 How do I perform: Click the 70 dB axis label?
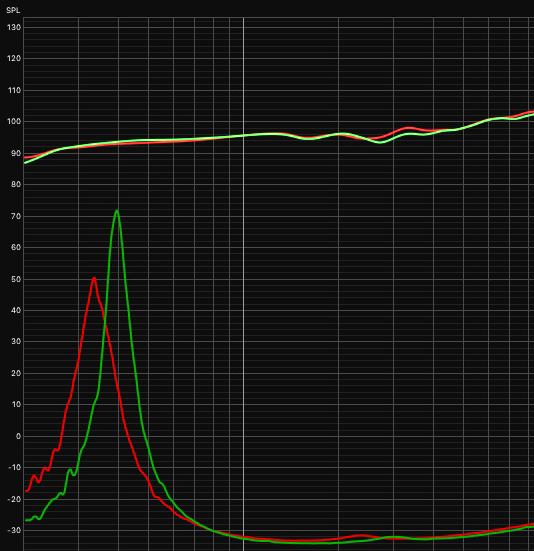16,216
